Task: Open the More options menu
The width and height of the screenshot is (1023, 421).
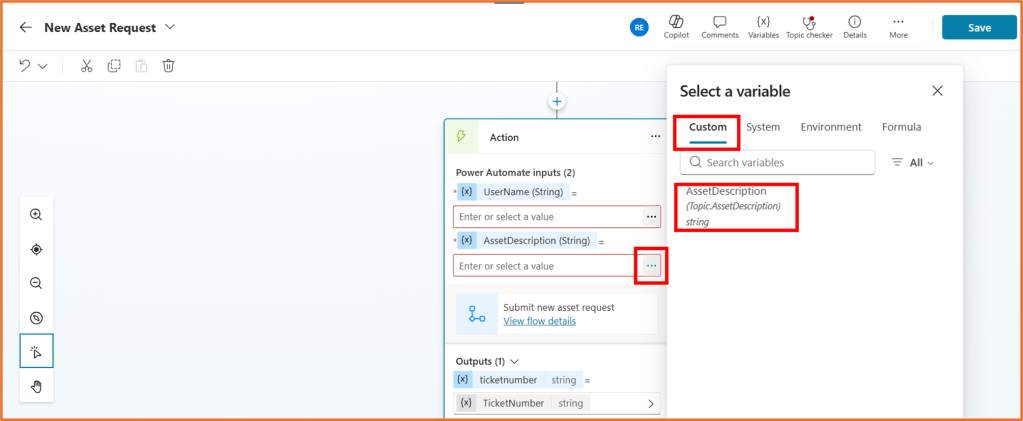Action: click(898, 27)
